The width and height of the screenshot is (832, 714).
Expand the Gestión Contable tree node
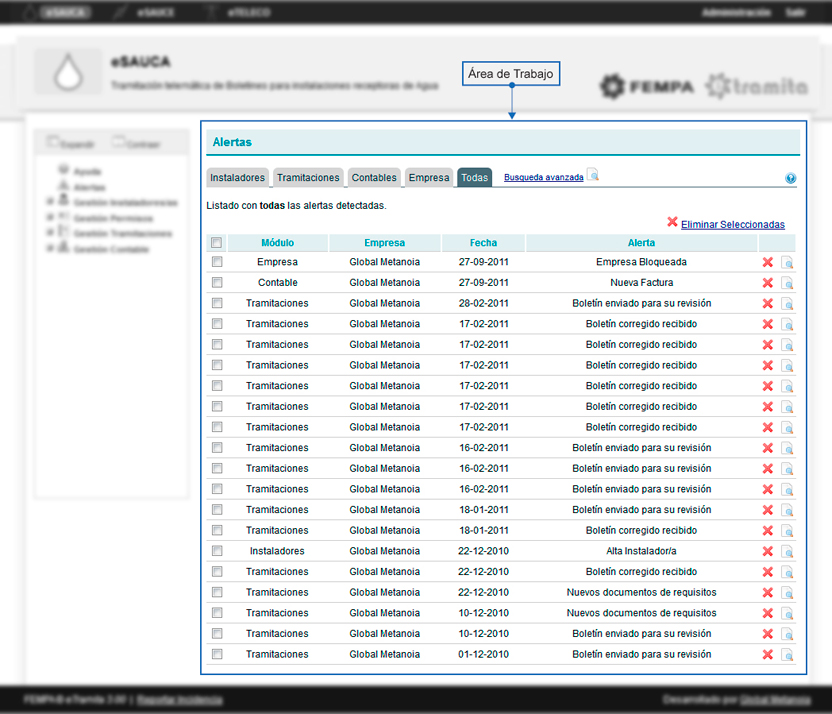pos(49,248)
